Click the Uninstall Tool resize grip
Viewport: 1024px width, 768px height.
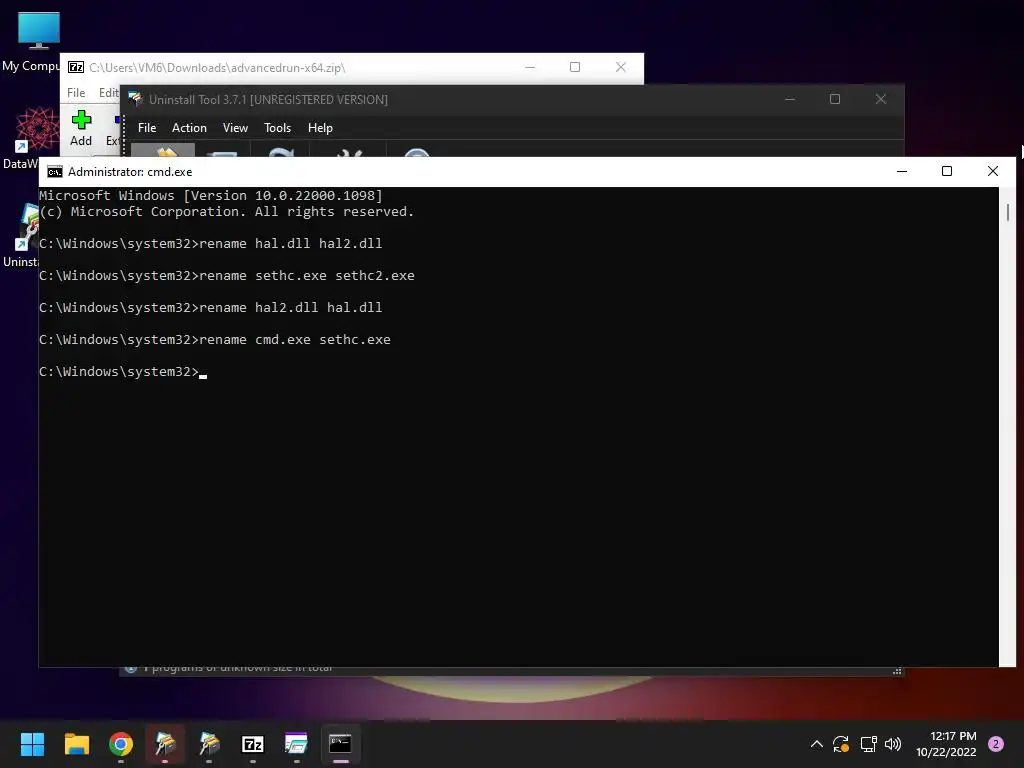point(897,671)
